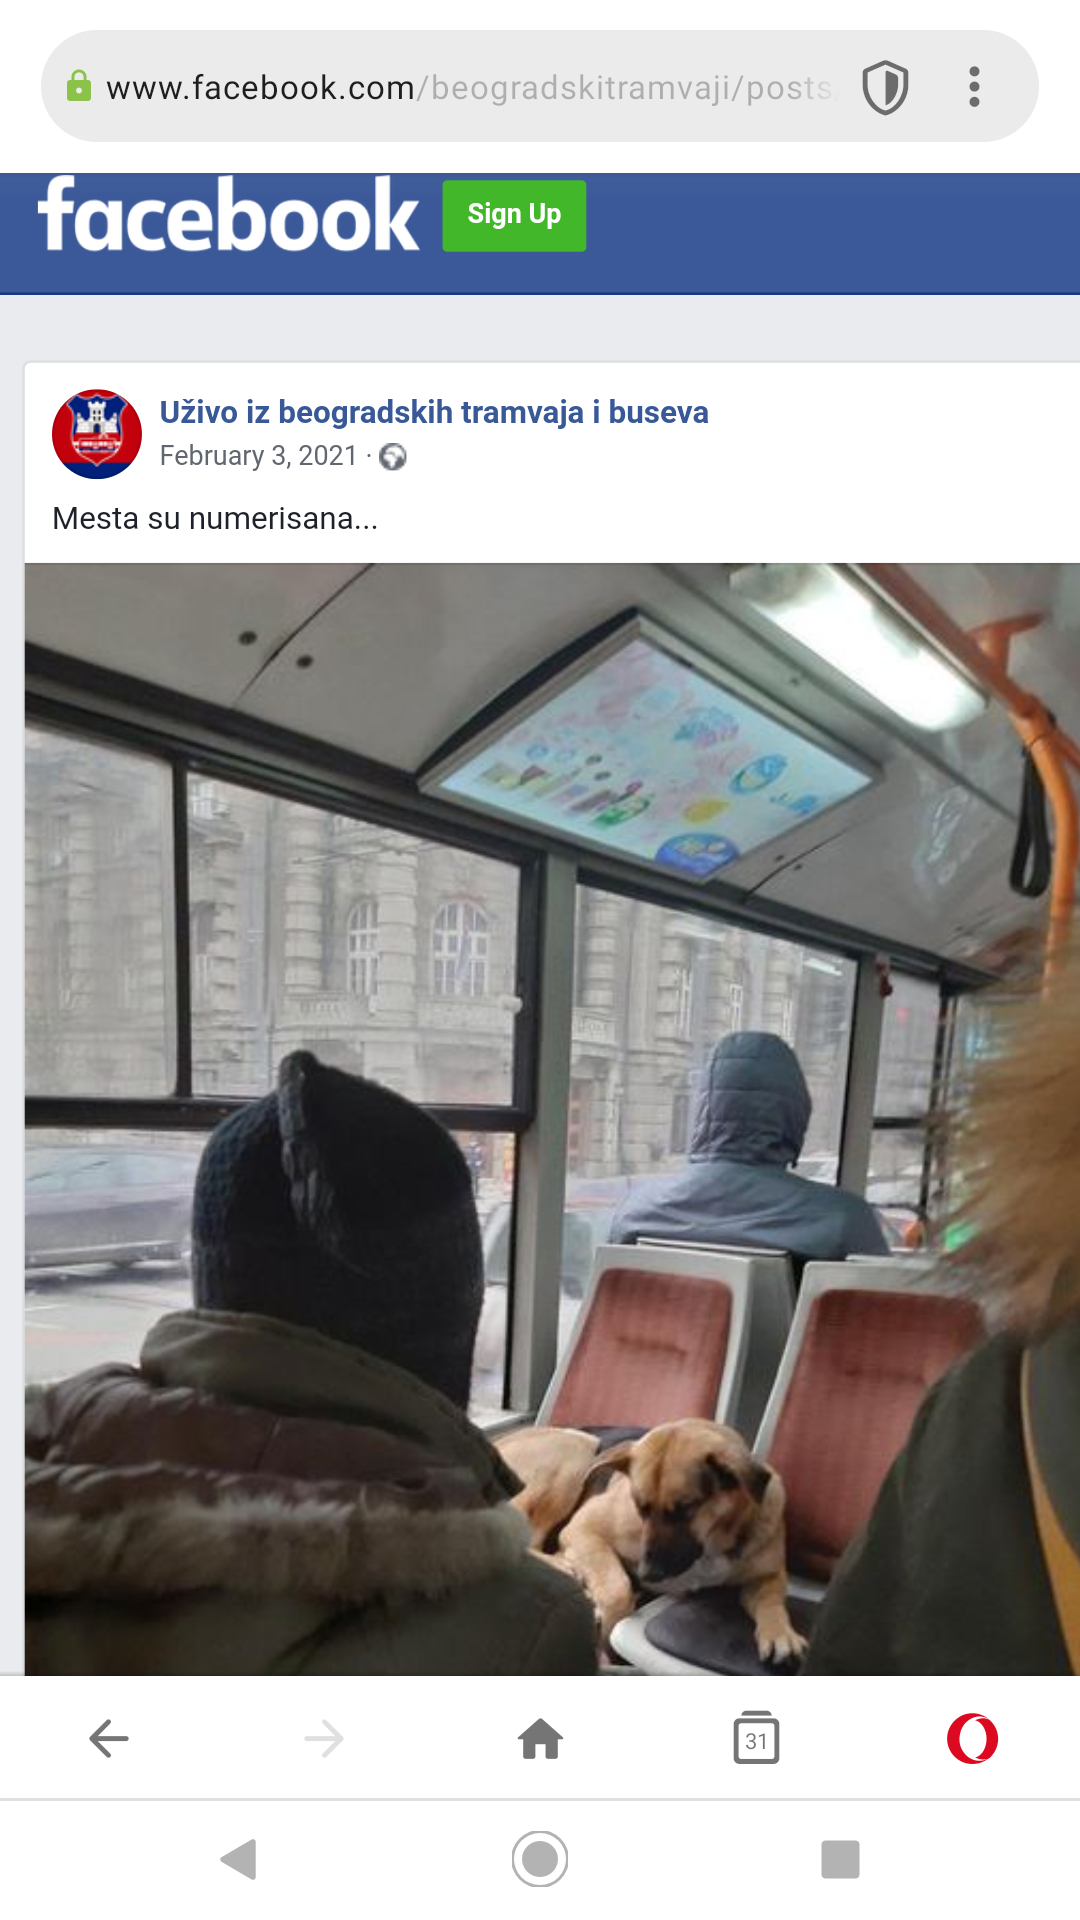Open the page's profile picture
This screenshot has height=1920, width=1080.
click(x=97, y=434)
